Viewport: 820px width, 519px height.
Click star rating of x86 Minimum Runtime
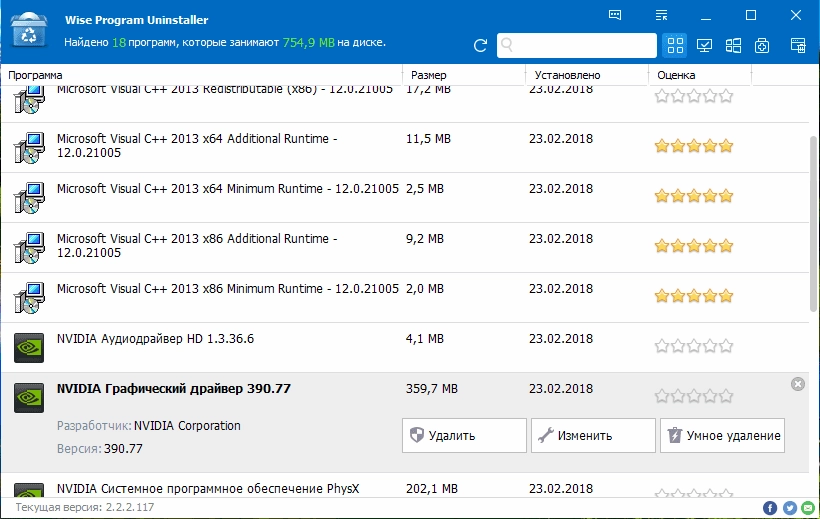pos(693,296)
